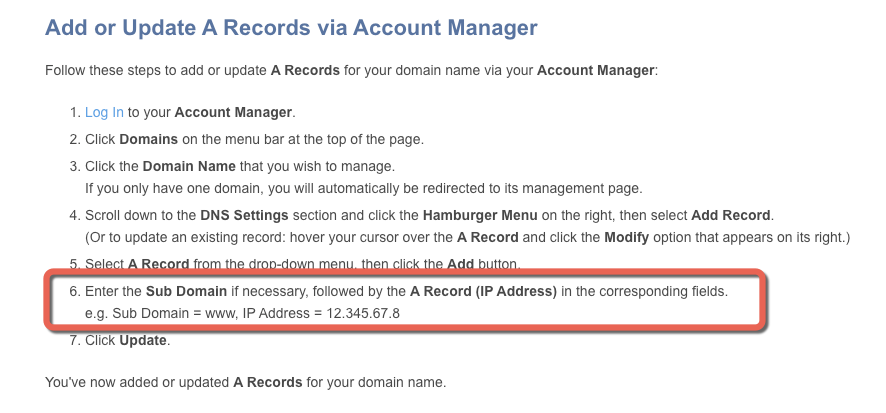
Task: Click the example line Sub Domain = www
Action: coord(242,313)
